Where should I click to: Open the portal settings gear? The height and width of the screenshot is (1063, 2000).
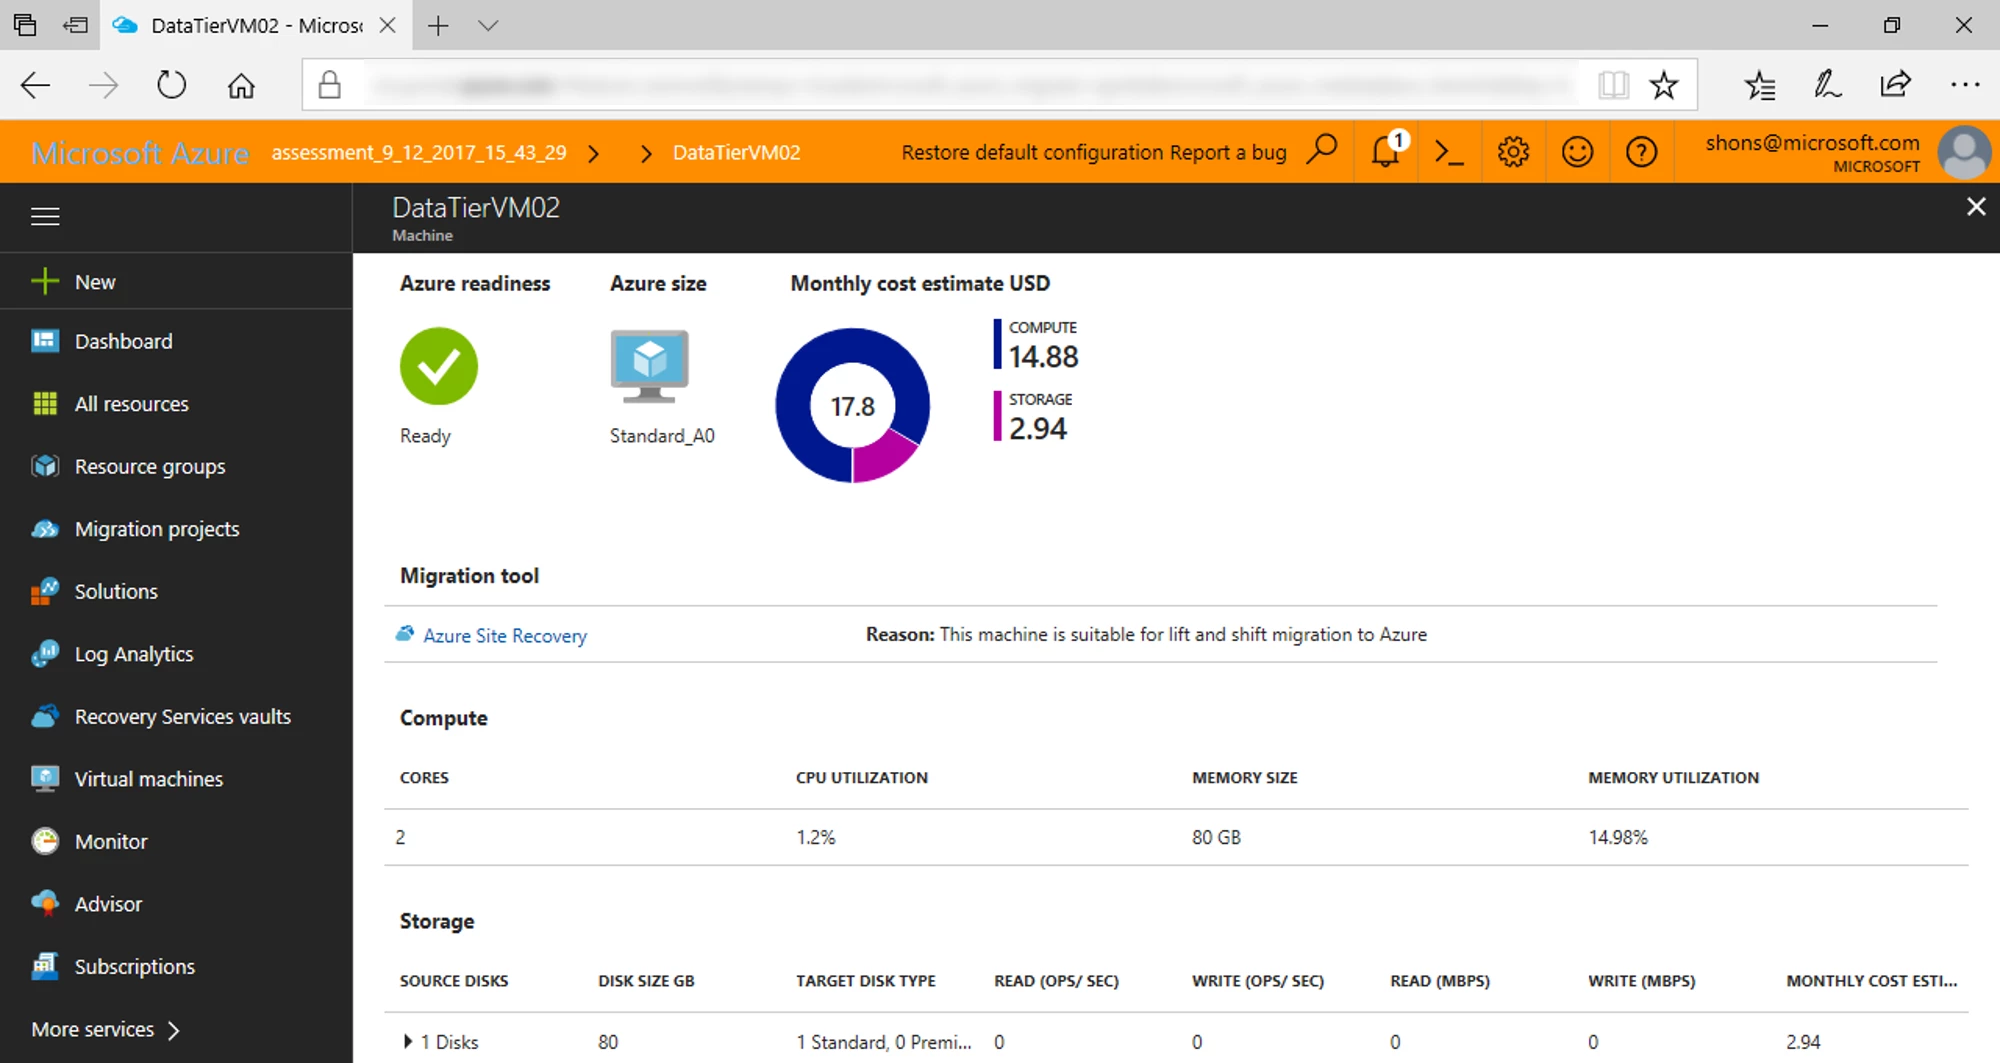1513,151
